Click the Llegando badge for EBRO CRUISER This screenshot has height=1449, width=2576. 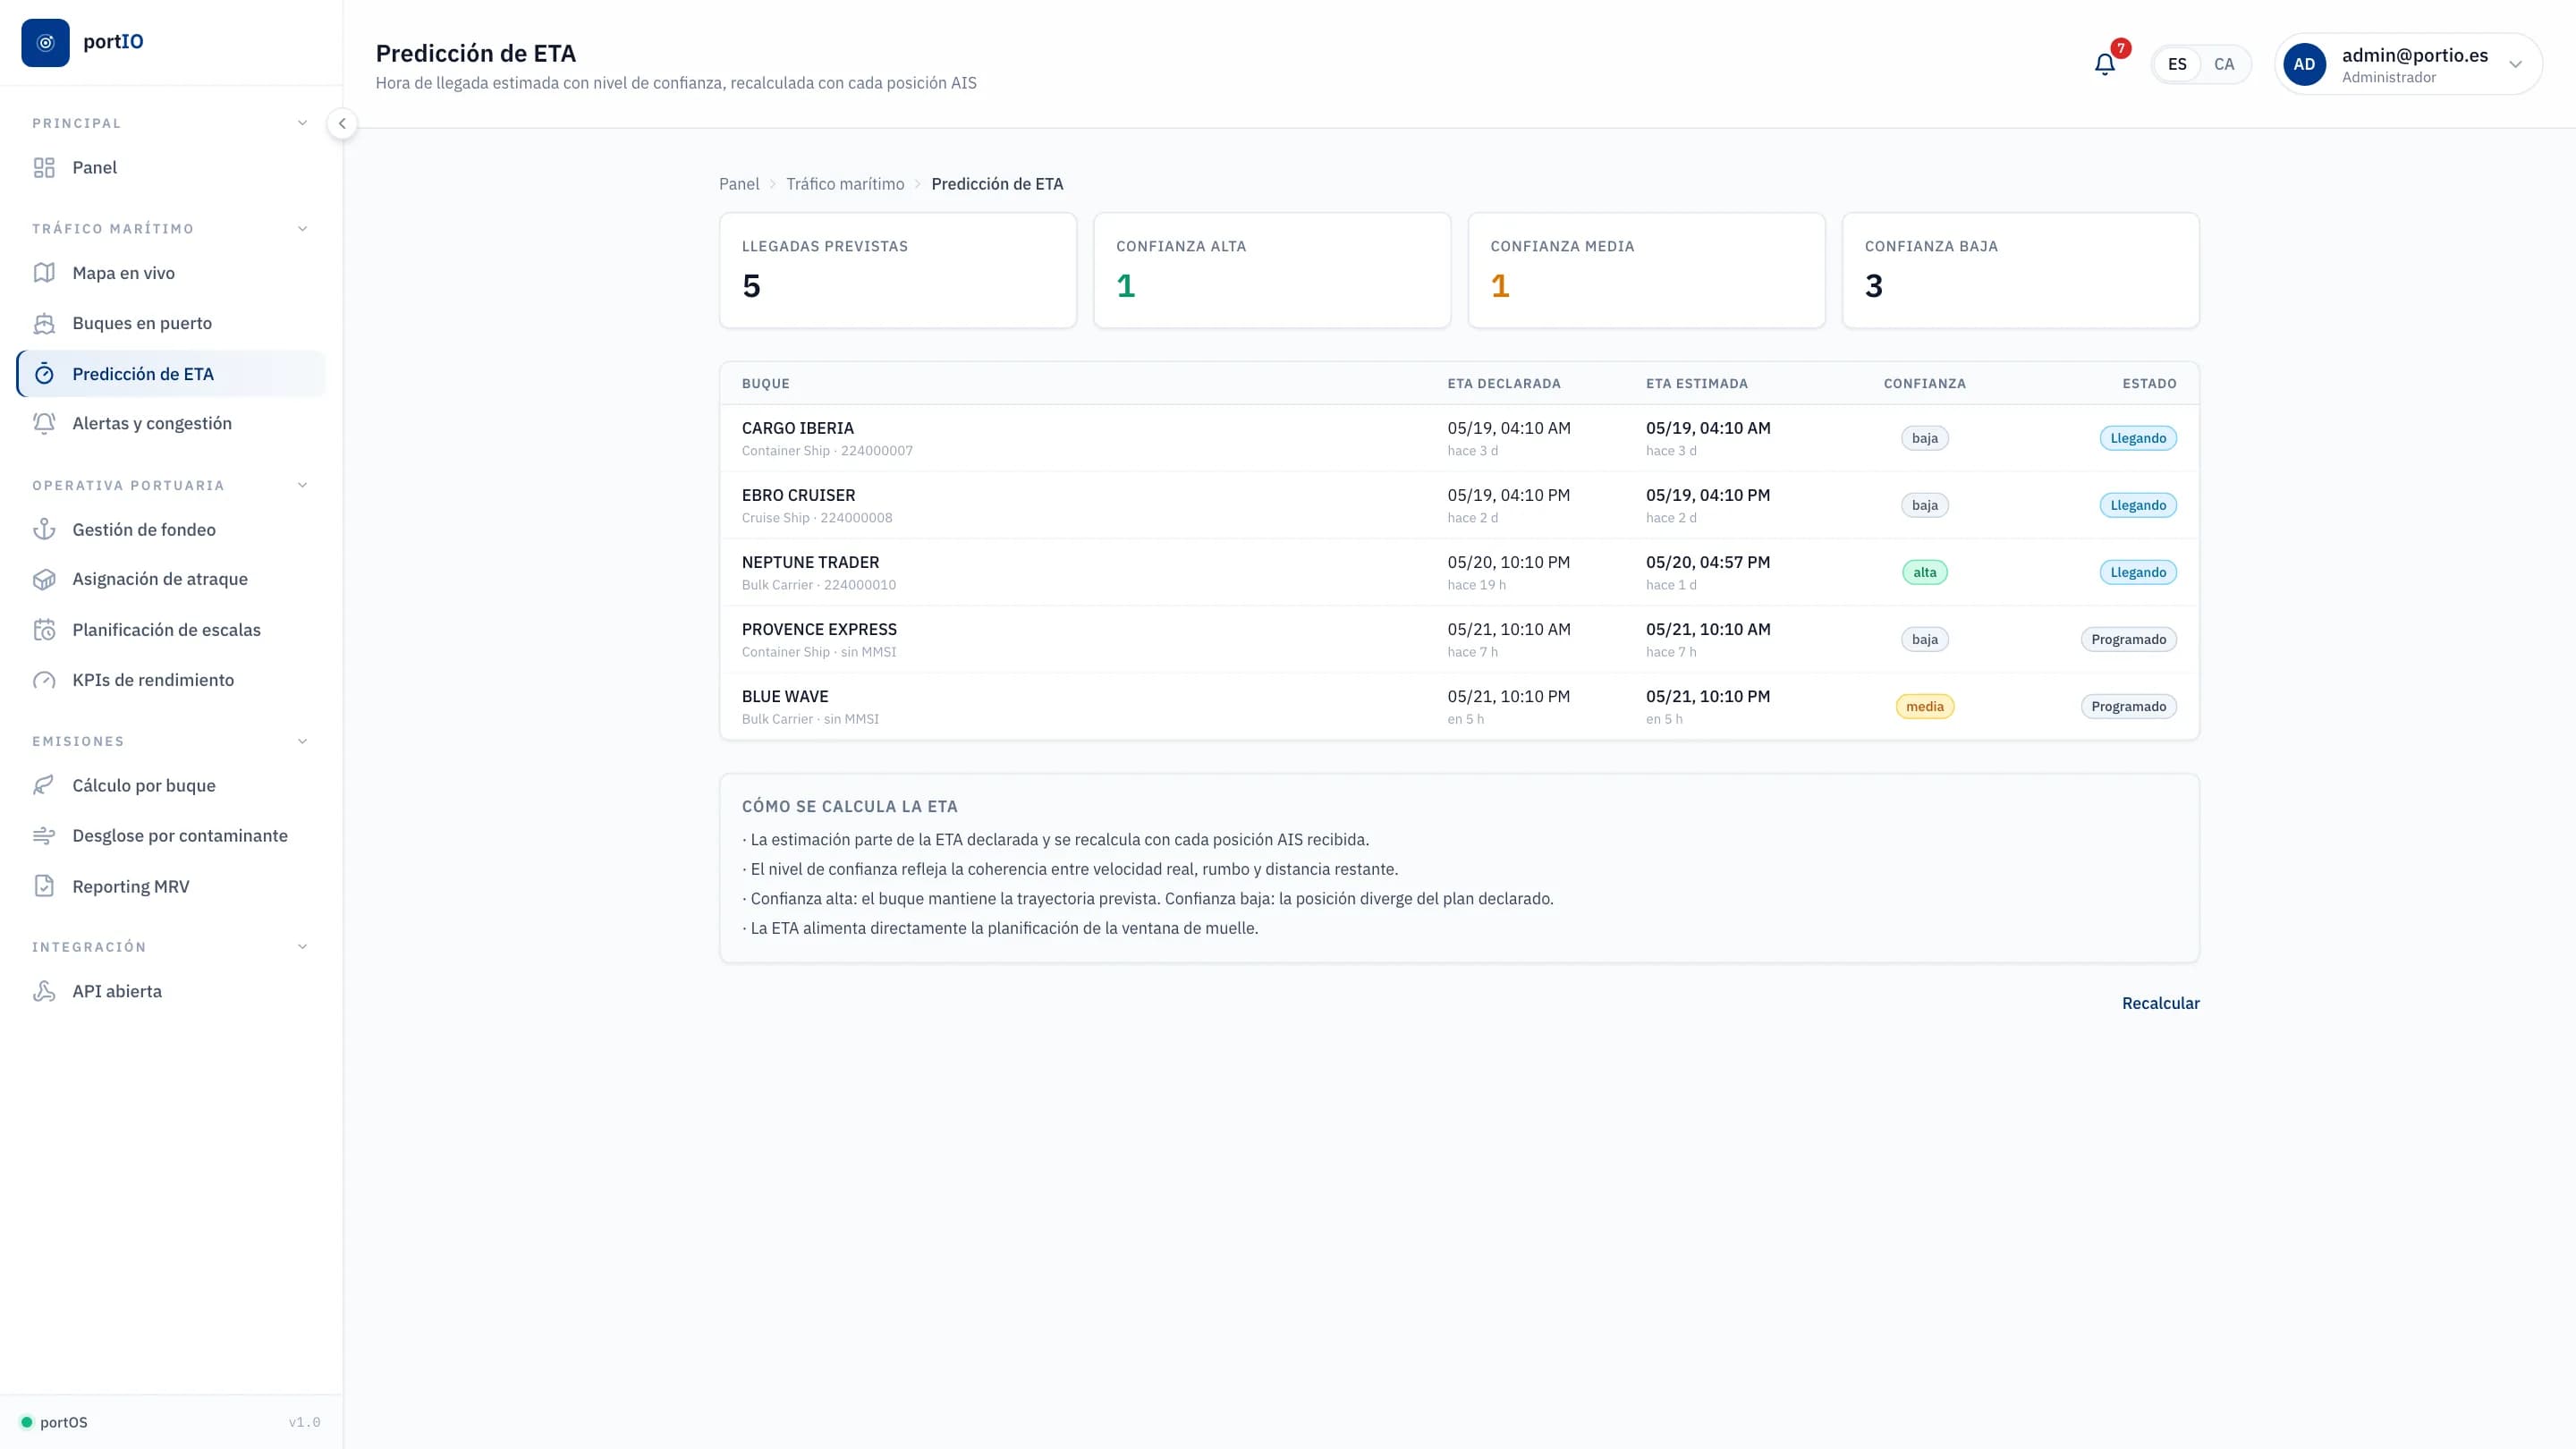[x=2138, y=505]
